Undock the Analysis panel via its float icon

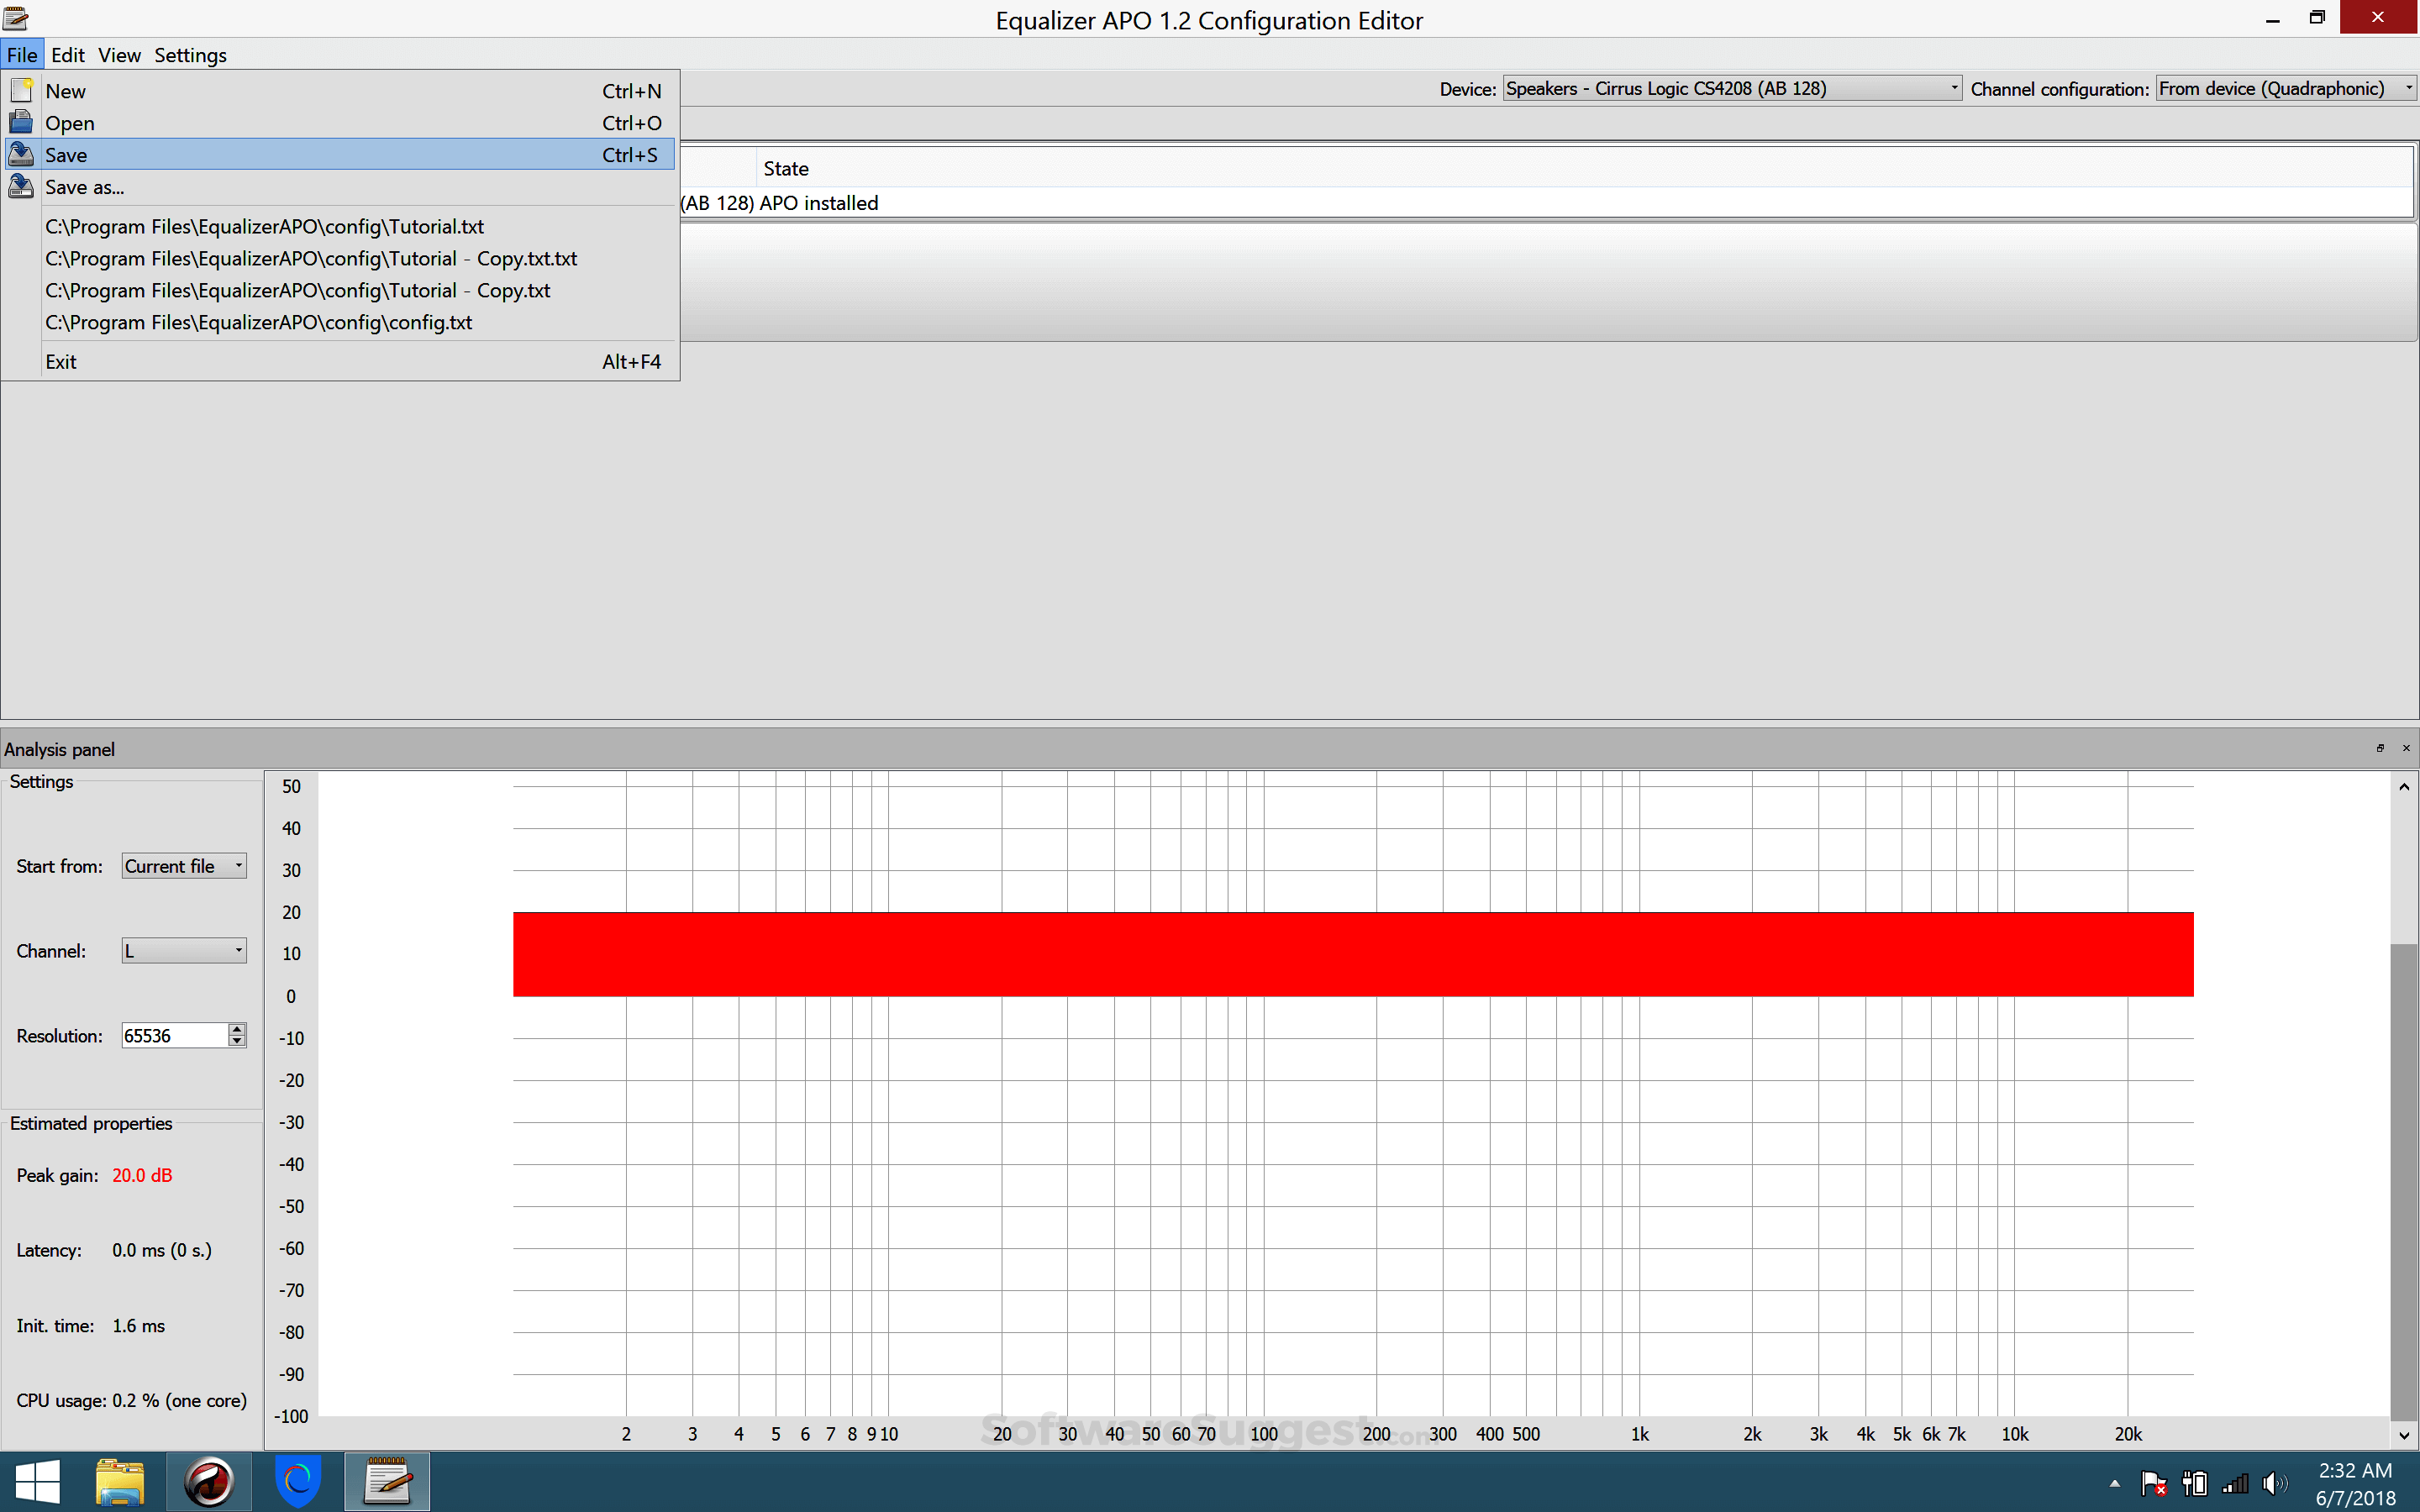(x=2381, y=748)
